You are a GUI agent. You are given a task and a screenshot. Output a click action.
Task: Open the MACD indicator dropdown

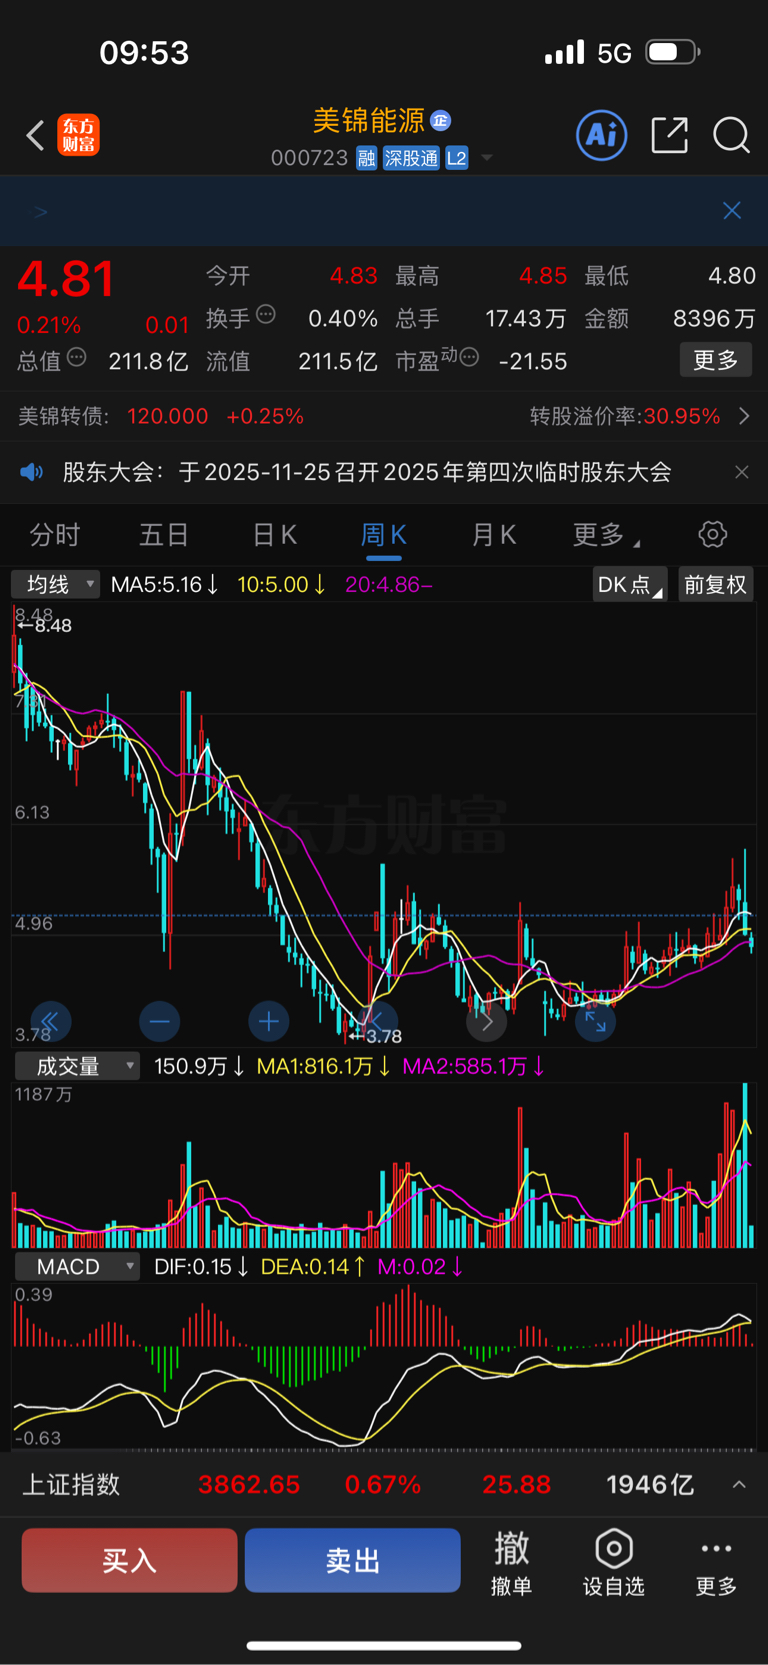(x=77, y=1267)
